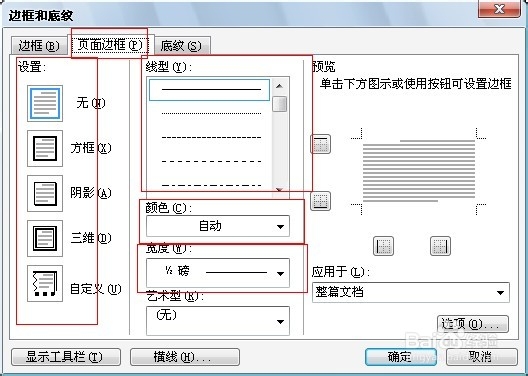Click the line style scrollbar thumb
Image resolution: width=528 pixels, height=376 pixels.
pyautogui.click(x=280, y=104)
